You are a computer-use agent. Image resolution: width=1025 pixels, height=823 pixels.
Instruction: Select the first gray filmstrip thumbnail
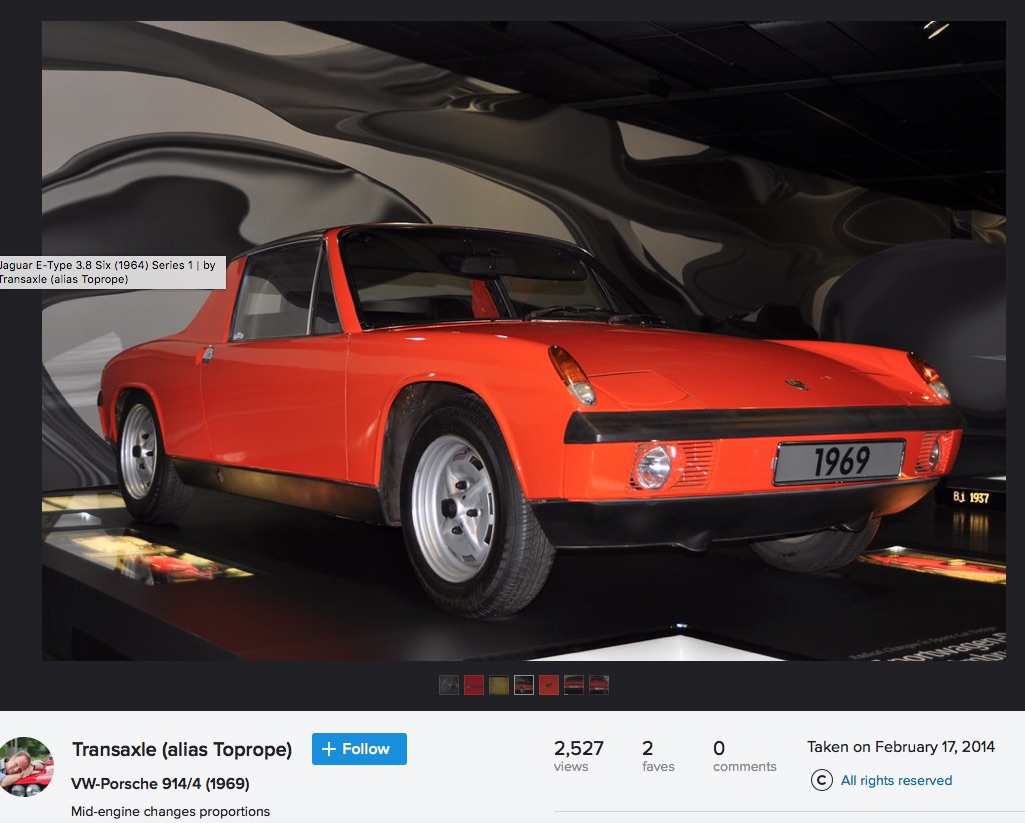point(448,684)
